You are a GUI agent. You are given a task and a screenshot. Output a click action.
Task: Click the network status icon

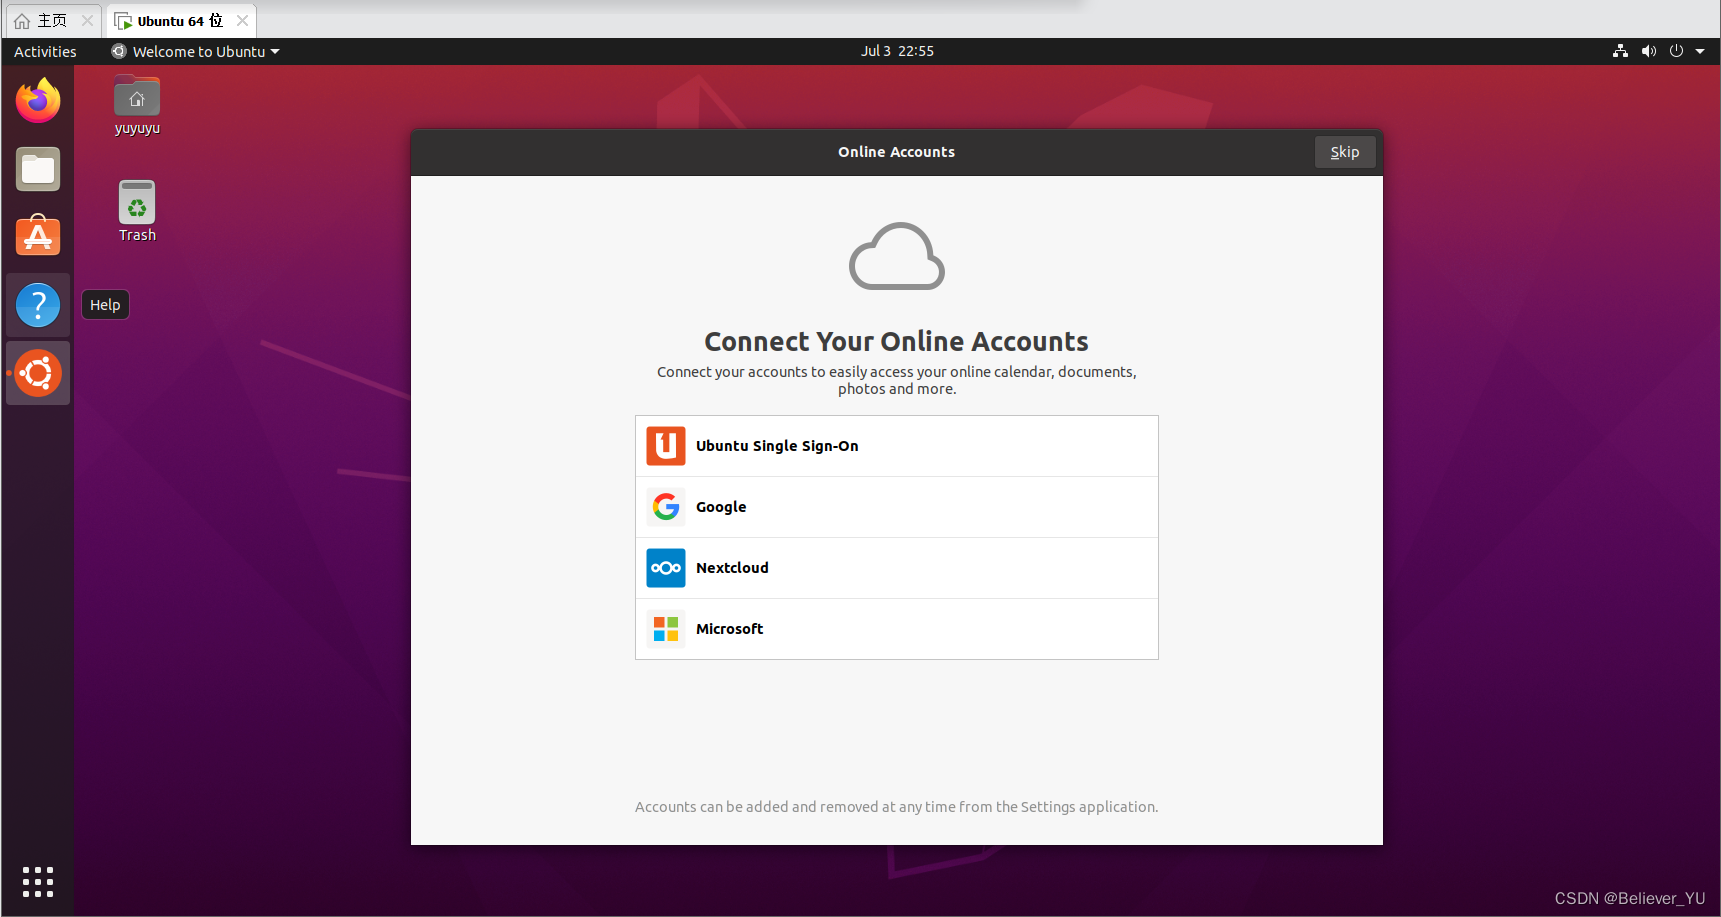pos(1620,51)
